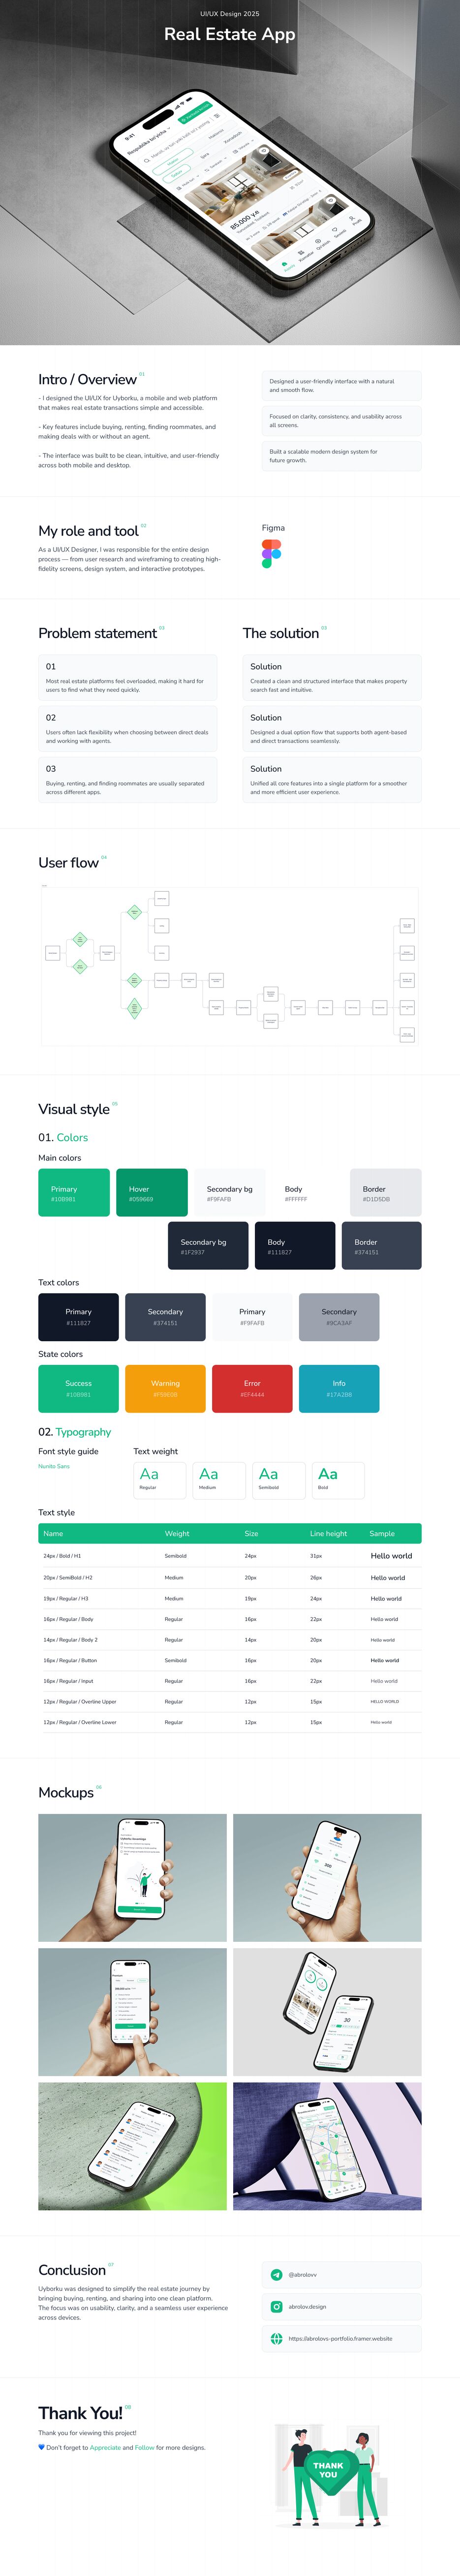
Task: Click the "Real Estate App" title
Action: tap(230, 34)
